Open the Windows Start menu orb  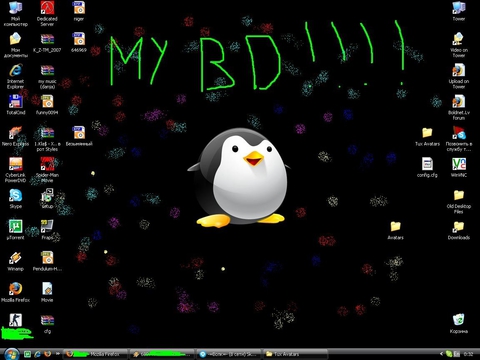pos(11,354)
